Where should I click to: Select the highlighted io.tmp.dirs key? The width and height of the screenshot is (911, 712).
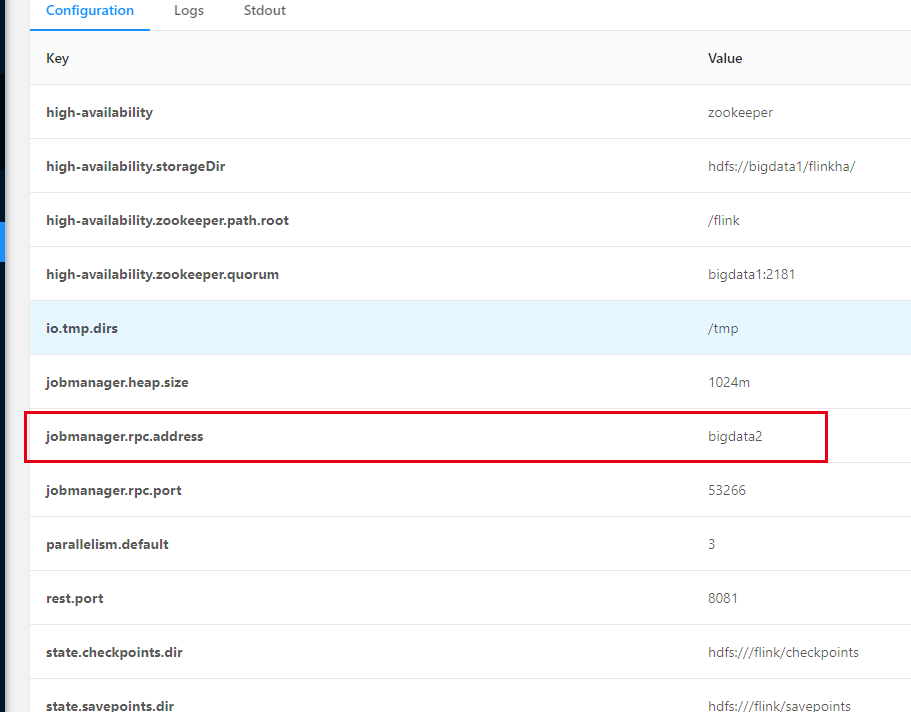(x=81, y=329)
